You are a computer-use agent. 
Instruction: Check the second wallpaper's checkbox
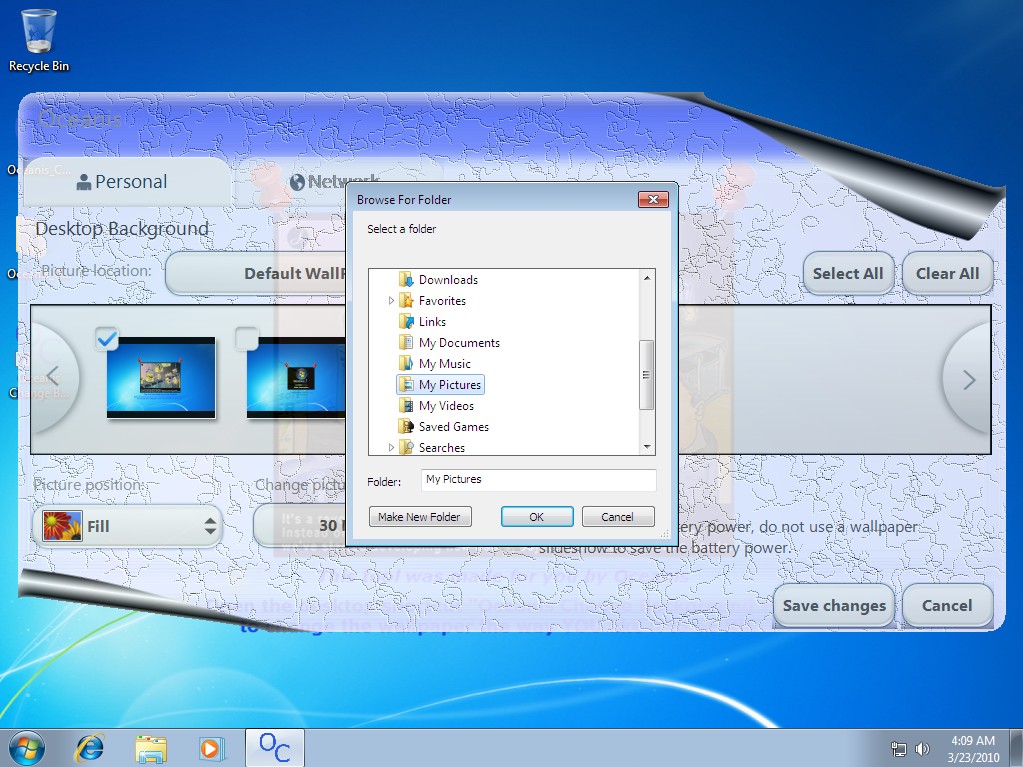point(247,338)
